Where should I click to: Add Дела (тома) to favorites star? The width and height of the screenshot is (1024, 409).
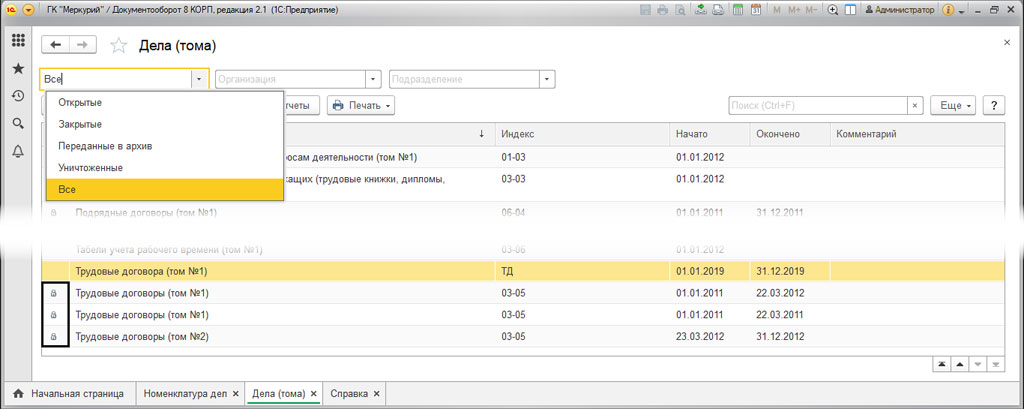tap(118, 45)
